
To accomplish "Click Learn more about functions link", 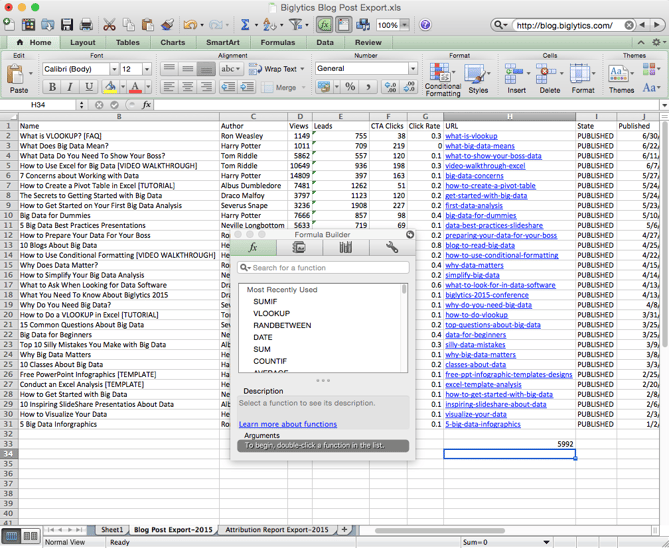I will tap(287, 424).
